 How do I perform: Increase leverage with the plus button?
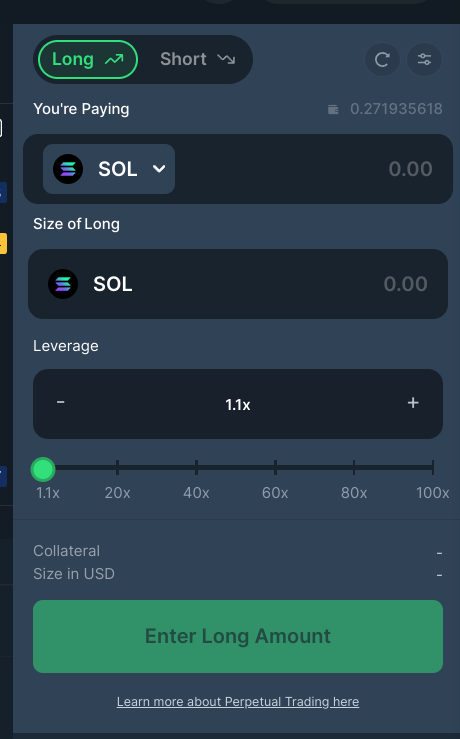tap(413, 403)
